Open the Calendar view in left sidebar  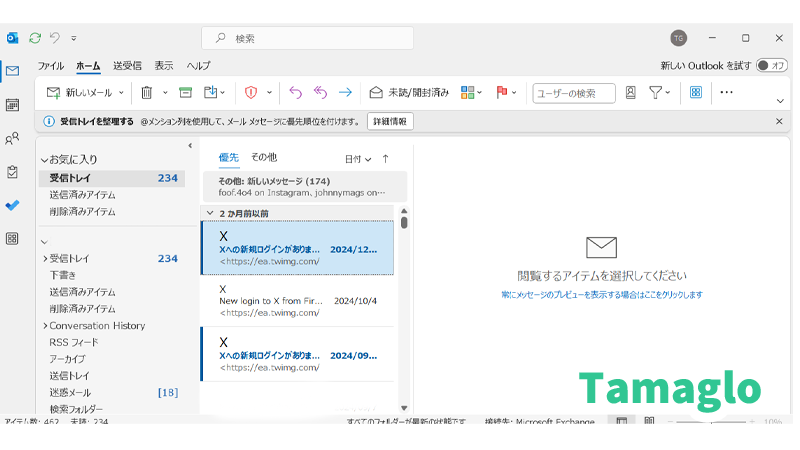tap(12, 105)
